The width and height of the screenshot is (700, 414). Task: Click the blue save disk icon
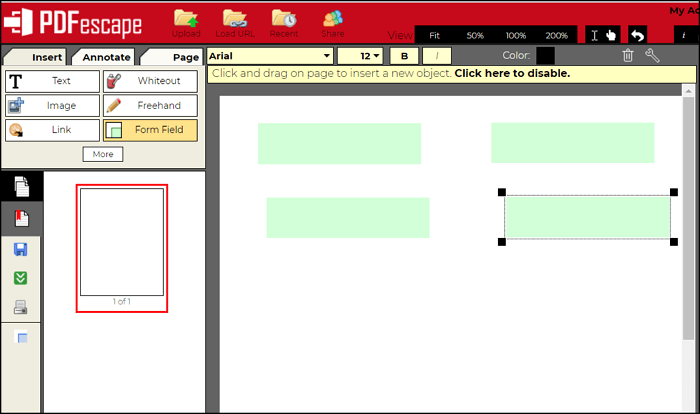pos(22,249)
